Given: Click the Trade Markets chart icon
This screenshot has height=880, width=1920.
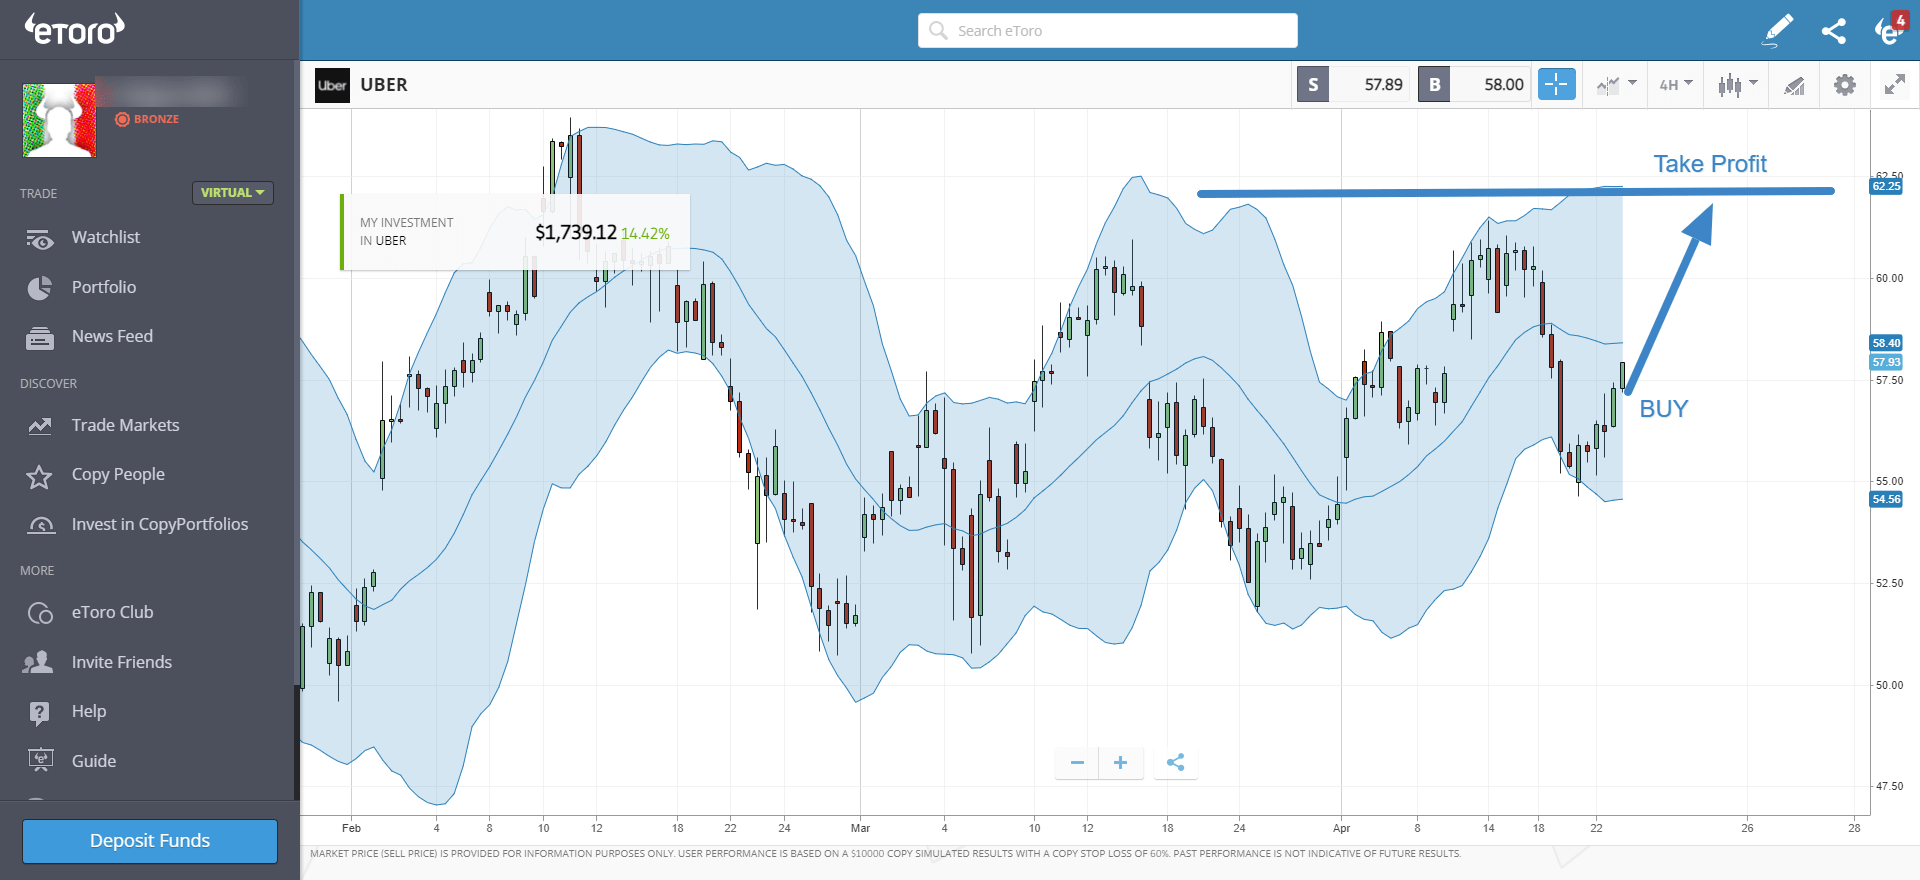Looking at the screenshot, I should (x=40, y=426).
